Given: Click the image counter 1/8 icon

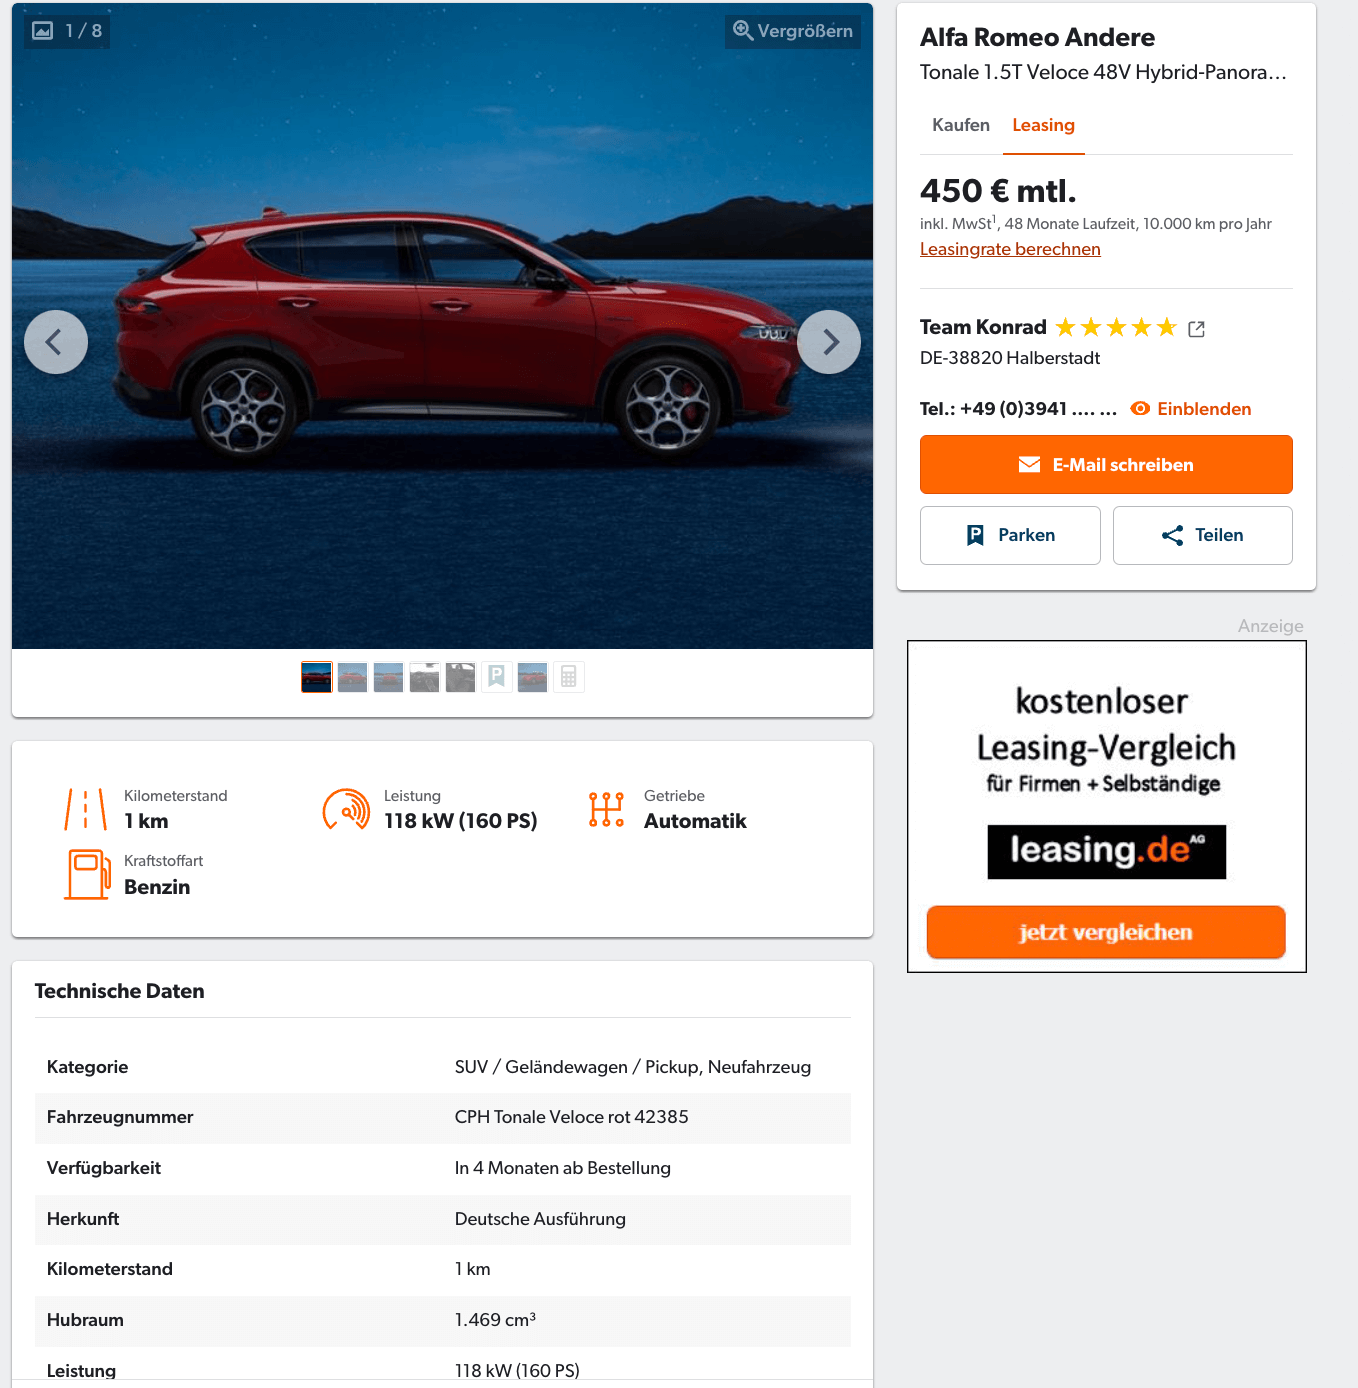Looking at the screenshot, I should [43, 31].
